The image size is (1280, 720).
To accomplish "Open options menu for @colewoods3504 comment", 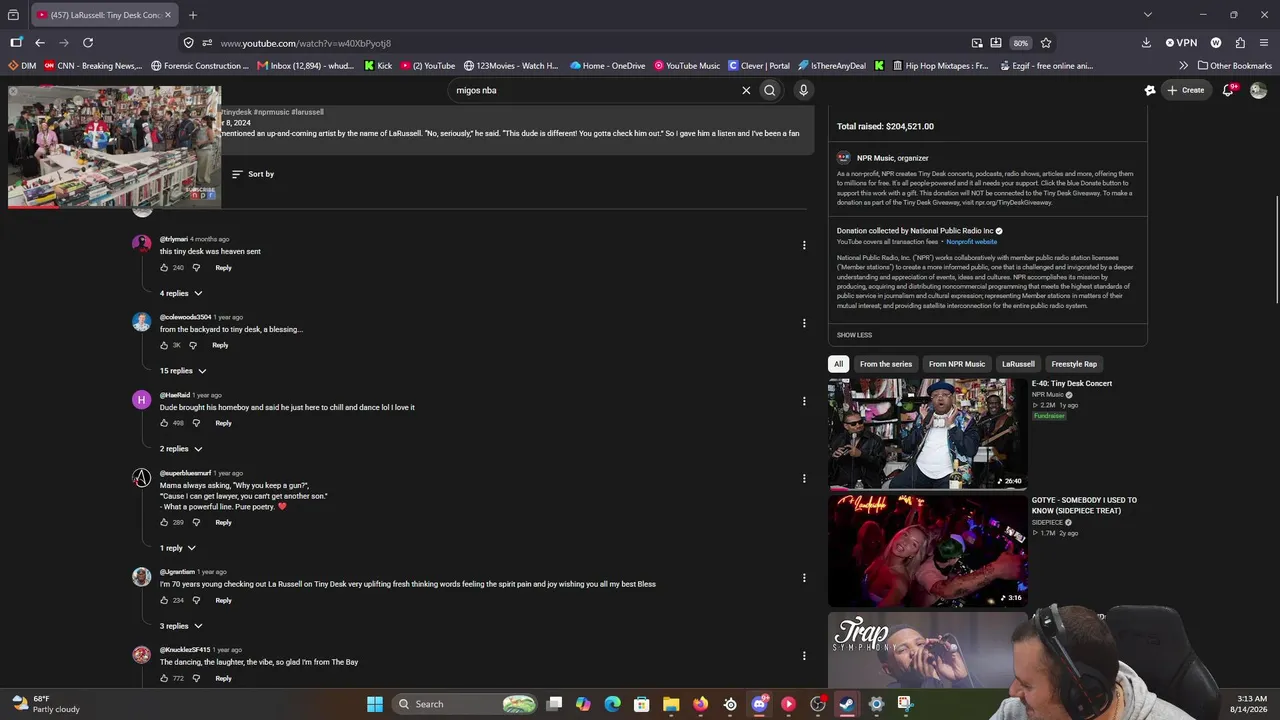I will (804, 323).
